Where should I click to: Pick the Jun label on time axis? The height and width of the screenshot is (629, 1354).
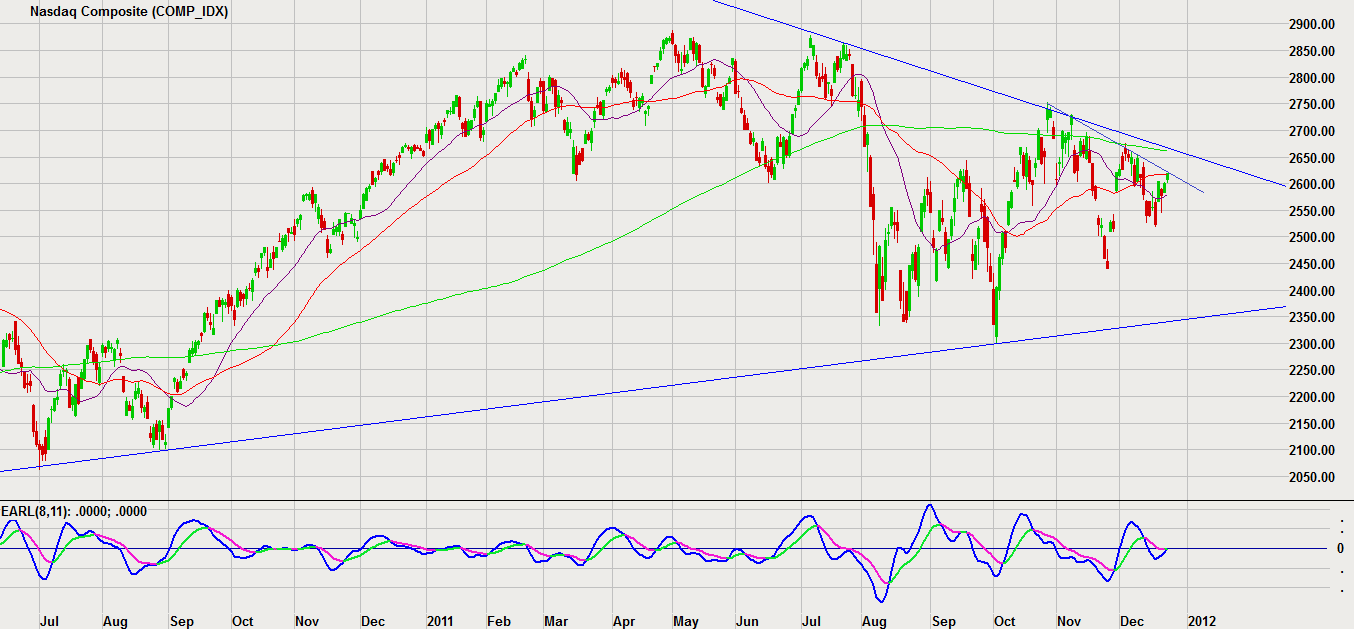coord(747,621)
